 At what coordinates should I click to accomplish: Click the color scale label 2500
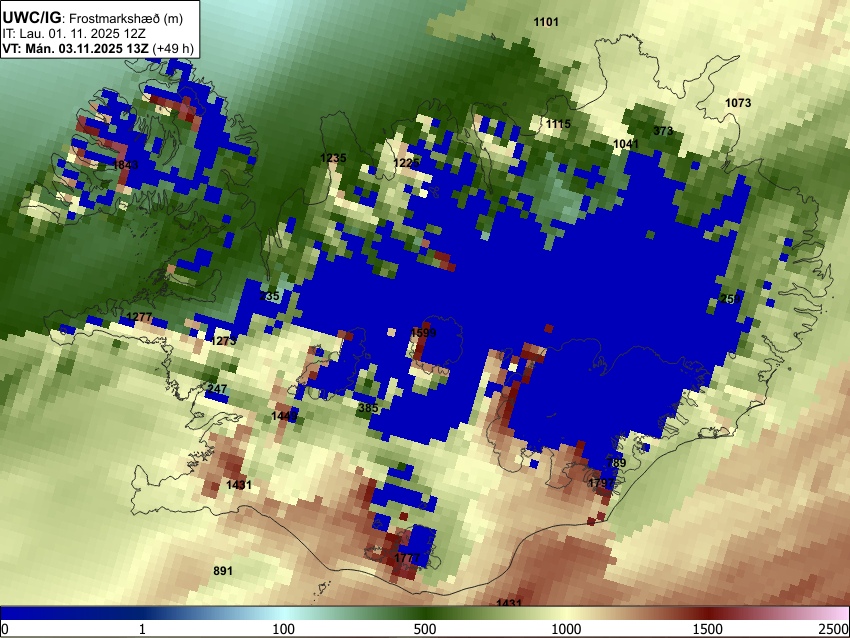click(835, 629)
